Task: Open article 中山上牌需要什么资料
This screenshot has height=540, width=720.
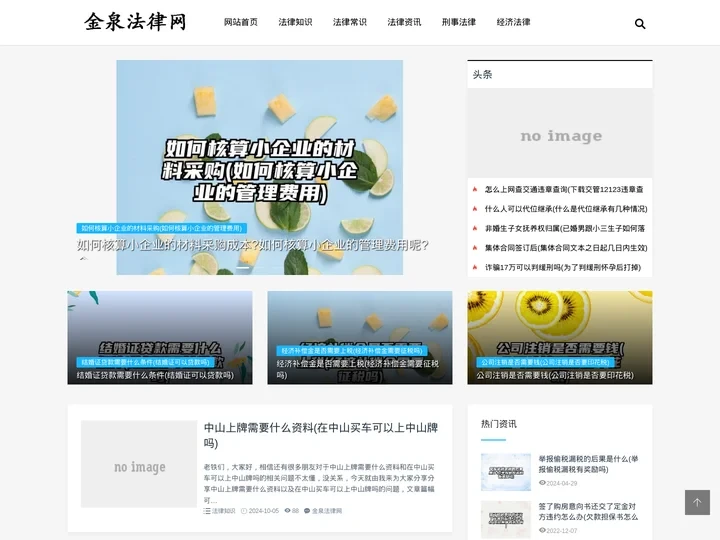Action: tap(321, 435)
